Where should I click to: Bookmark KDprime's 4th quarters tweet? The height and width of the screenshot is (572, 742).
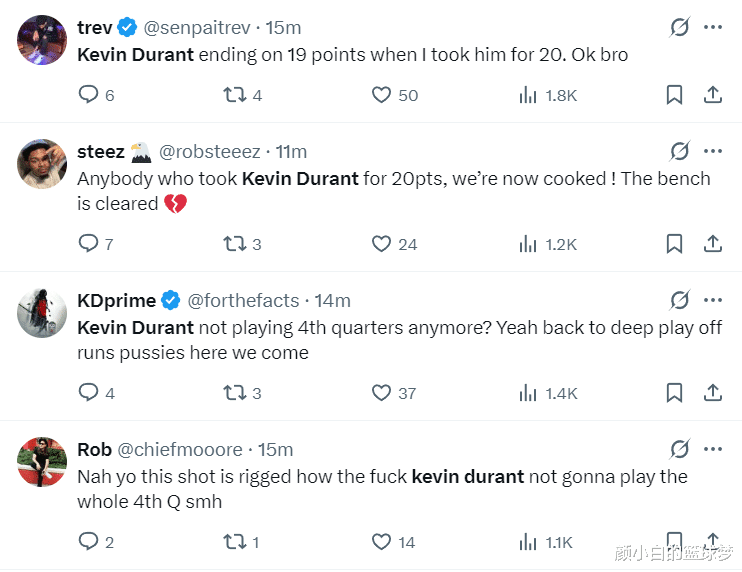coord(674,393)
